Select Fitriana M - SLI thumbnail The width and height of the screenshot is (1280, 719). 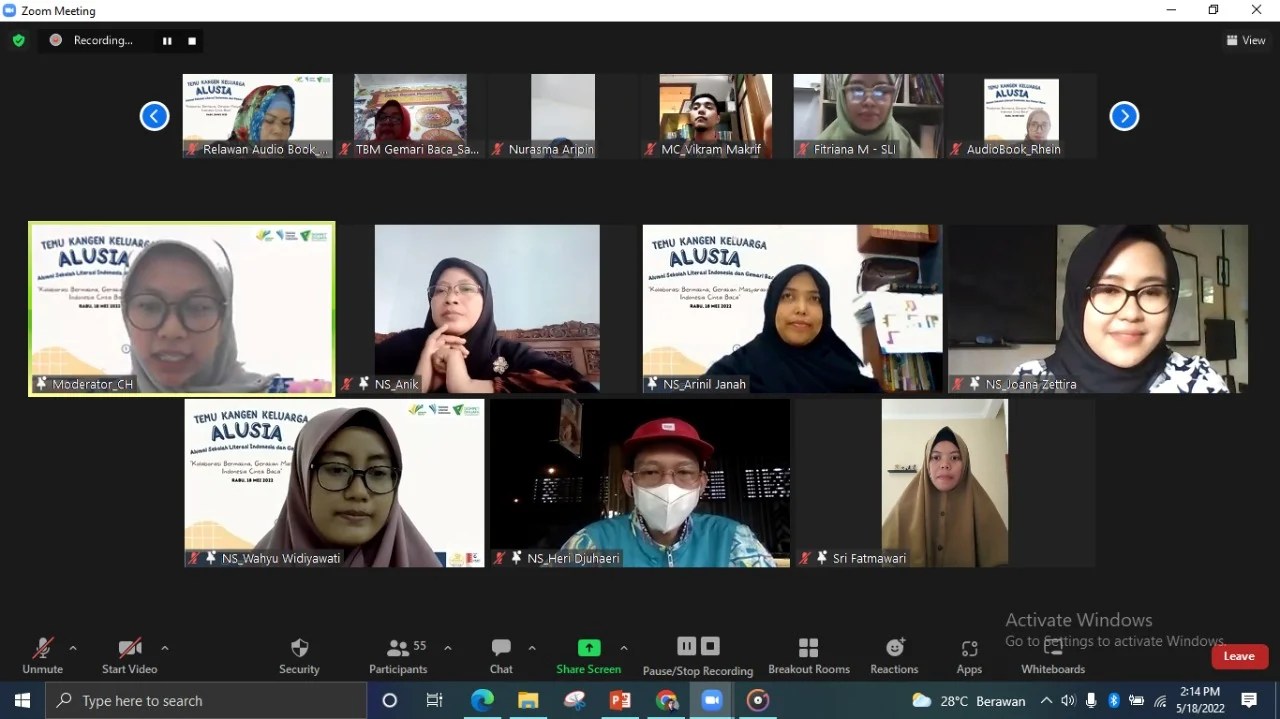(869, 116)
